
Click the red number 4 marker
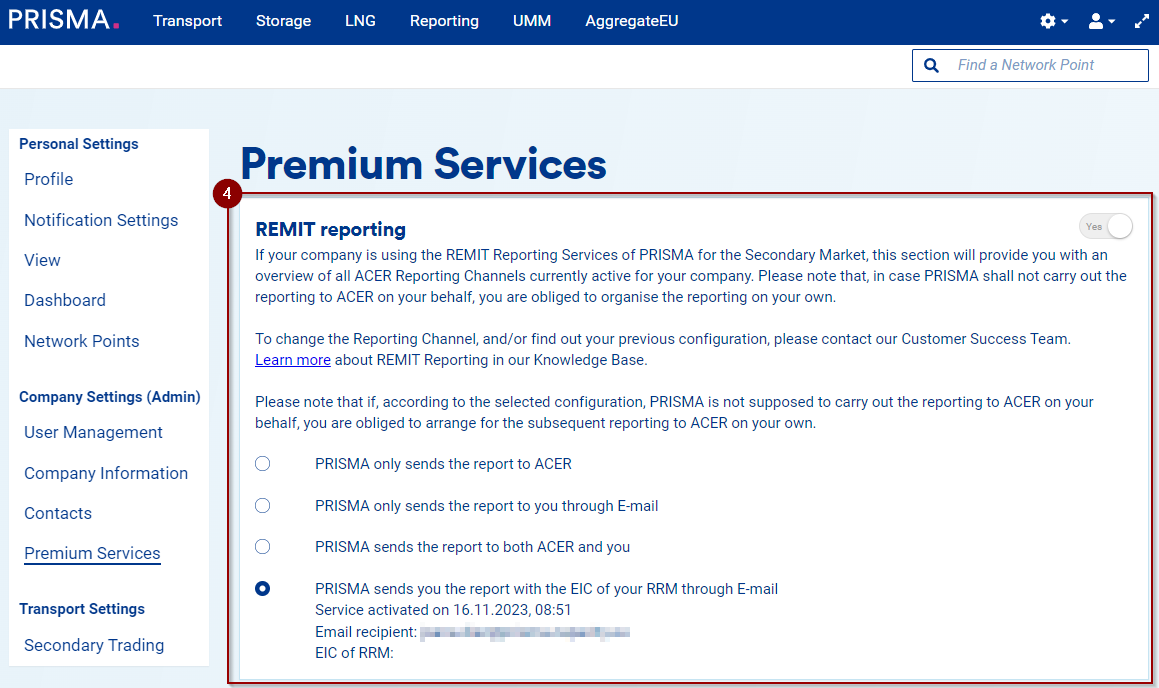pyautogui.click(x=228, y=194)
